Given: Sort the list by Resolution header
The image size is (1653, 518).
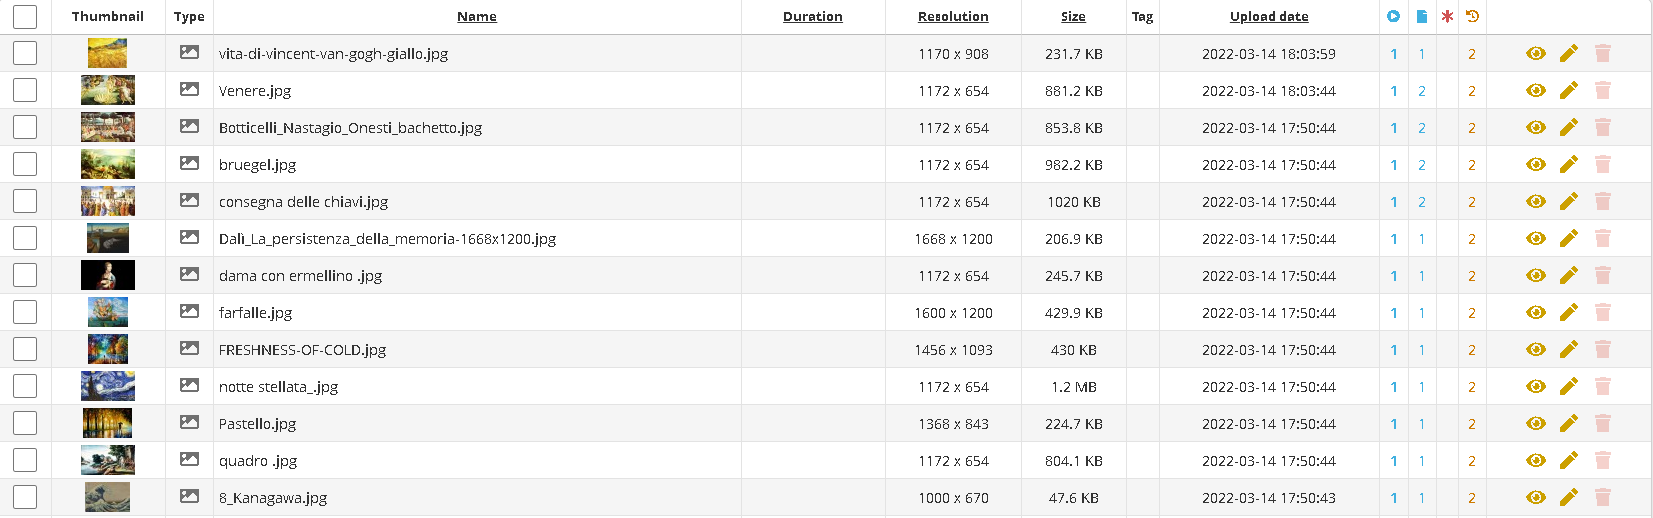Looking at the screenshot, I should tap(953, 16).
